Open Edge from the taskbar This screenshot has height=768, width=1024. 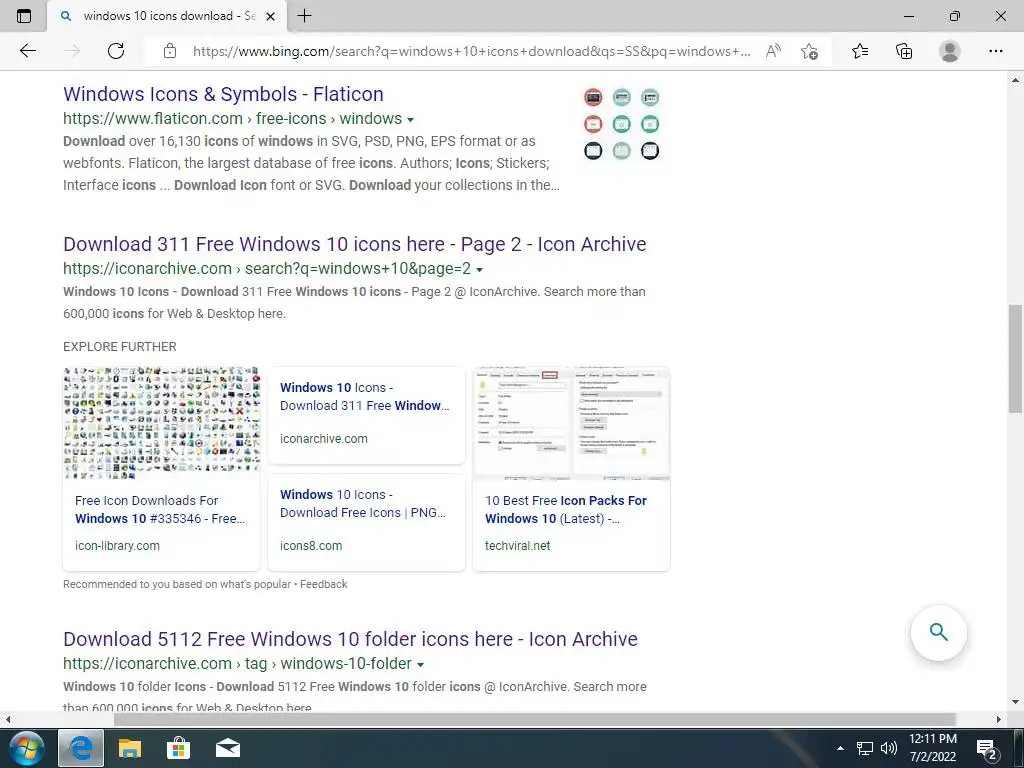pyautogui.click(x=81, y=748)
